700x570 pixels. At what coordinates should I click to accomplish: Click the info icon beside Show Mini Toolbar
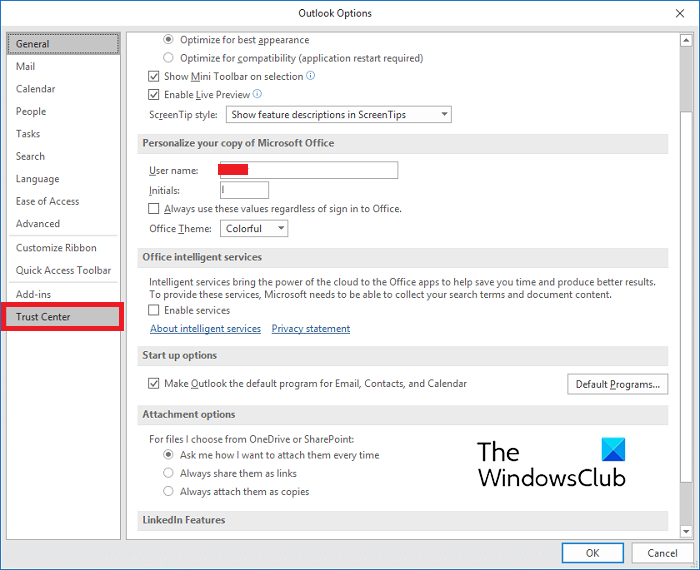pos(310,75)
